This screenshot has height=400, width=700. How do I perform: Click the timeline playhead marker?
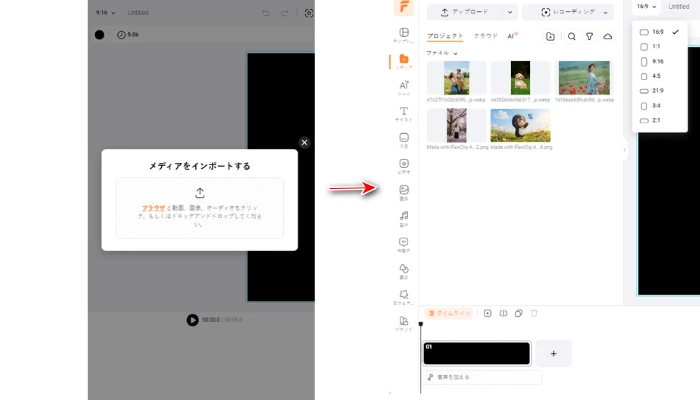pos(421,324)
